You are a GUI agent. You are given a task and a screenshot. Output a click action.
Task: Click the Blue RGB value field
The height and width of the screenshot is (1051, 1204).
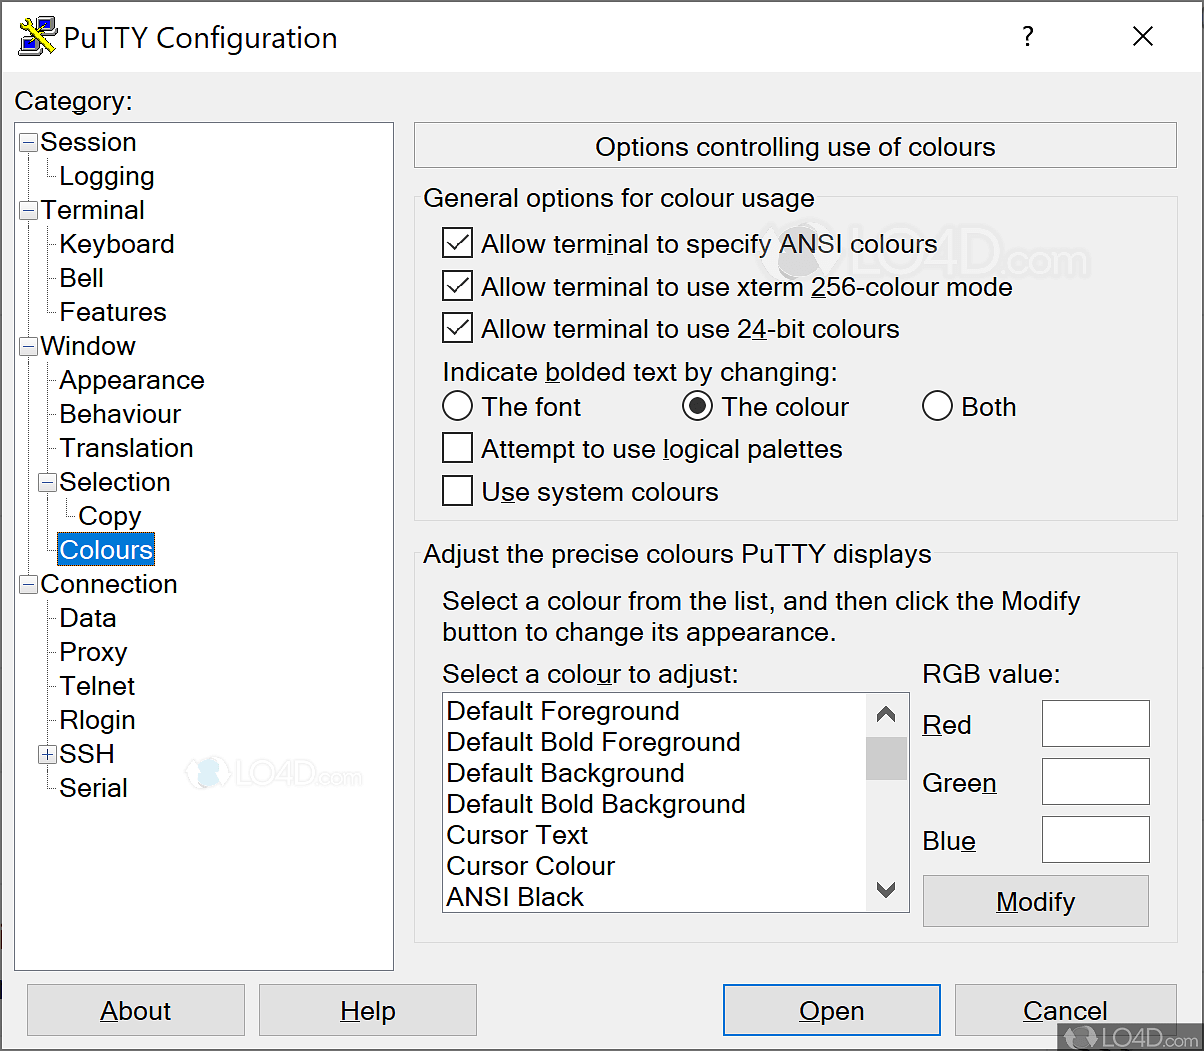coord(1096,840)
